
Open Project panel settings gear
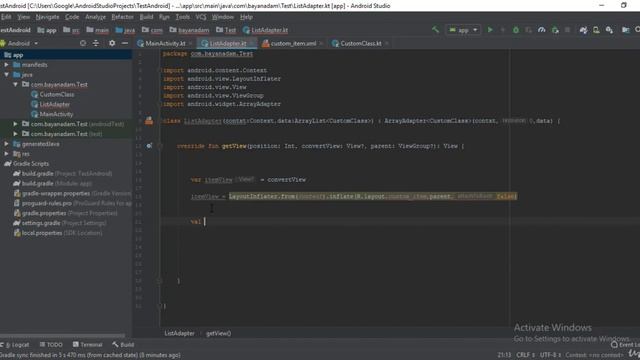click(x=112, y=43)
